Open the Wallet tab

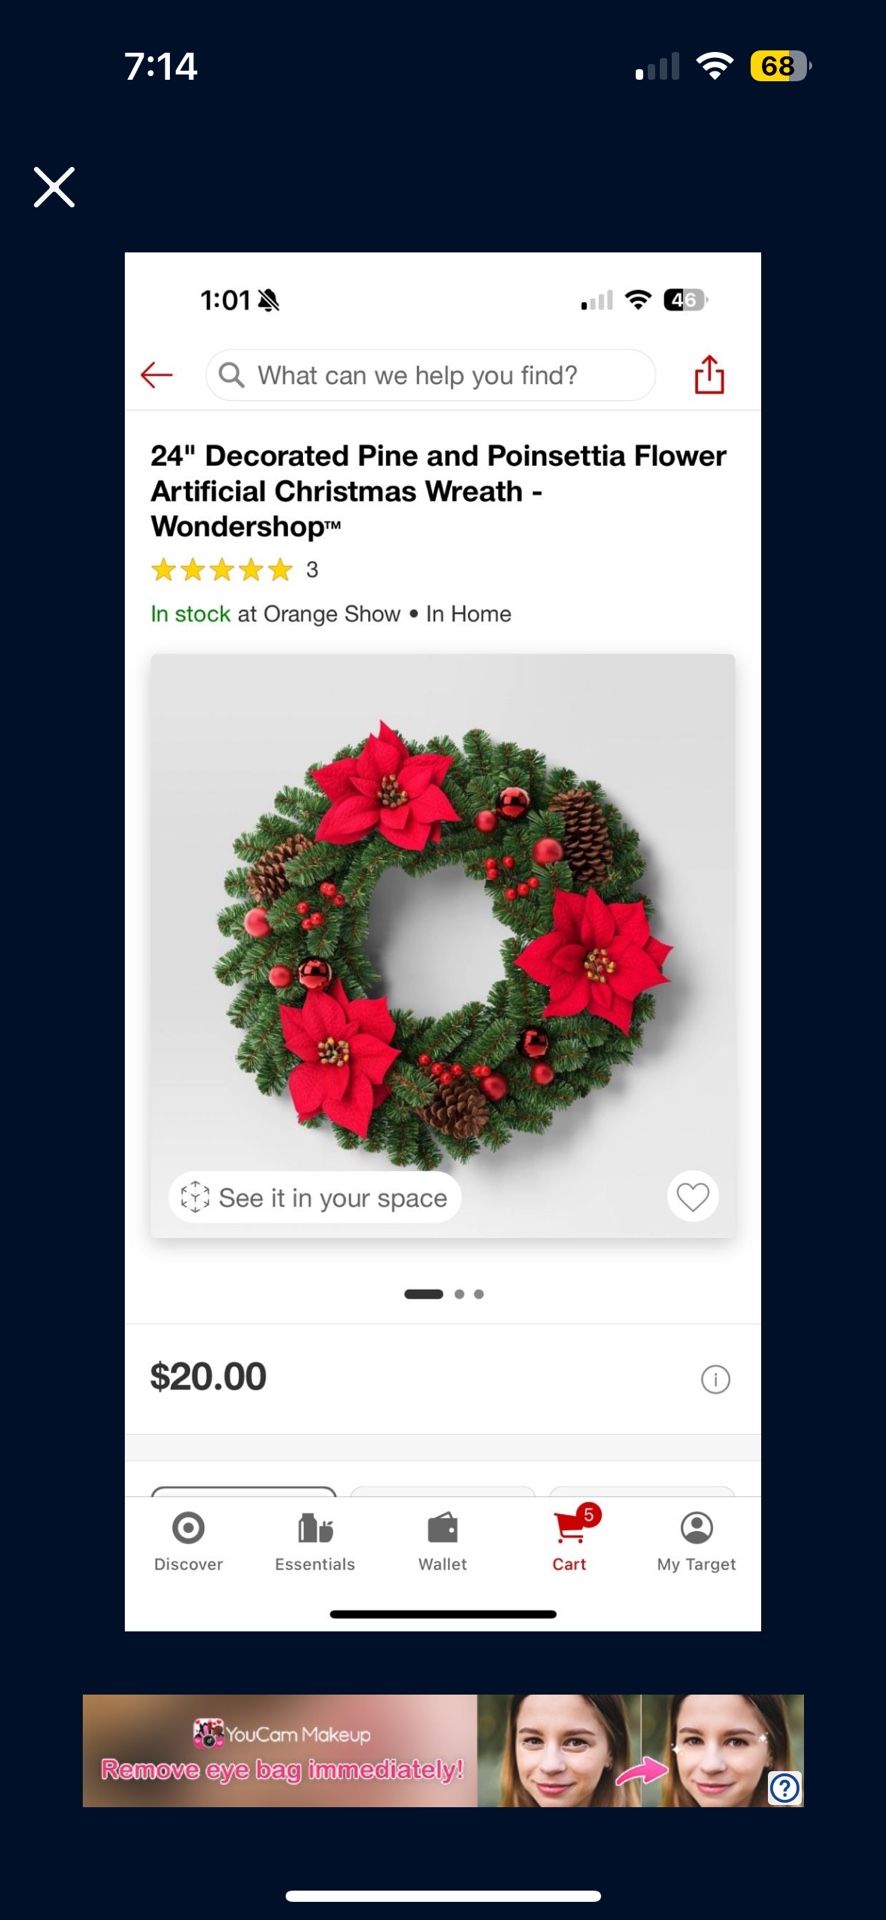pos(442,1541)
